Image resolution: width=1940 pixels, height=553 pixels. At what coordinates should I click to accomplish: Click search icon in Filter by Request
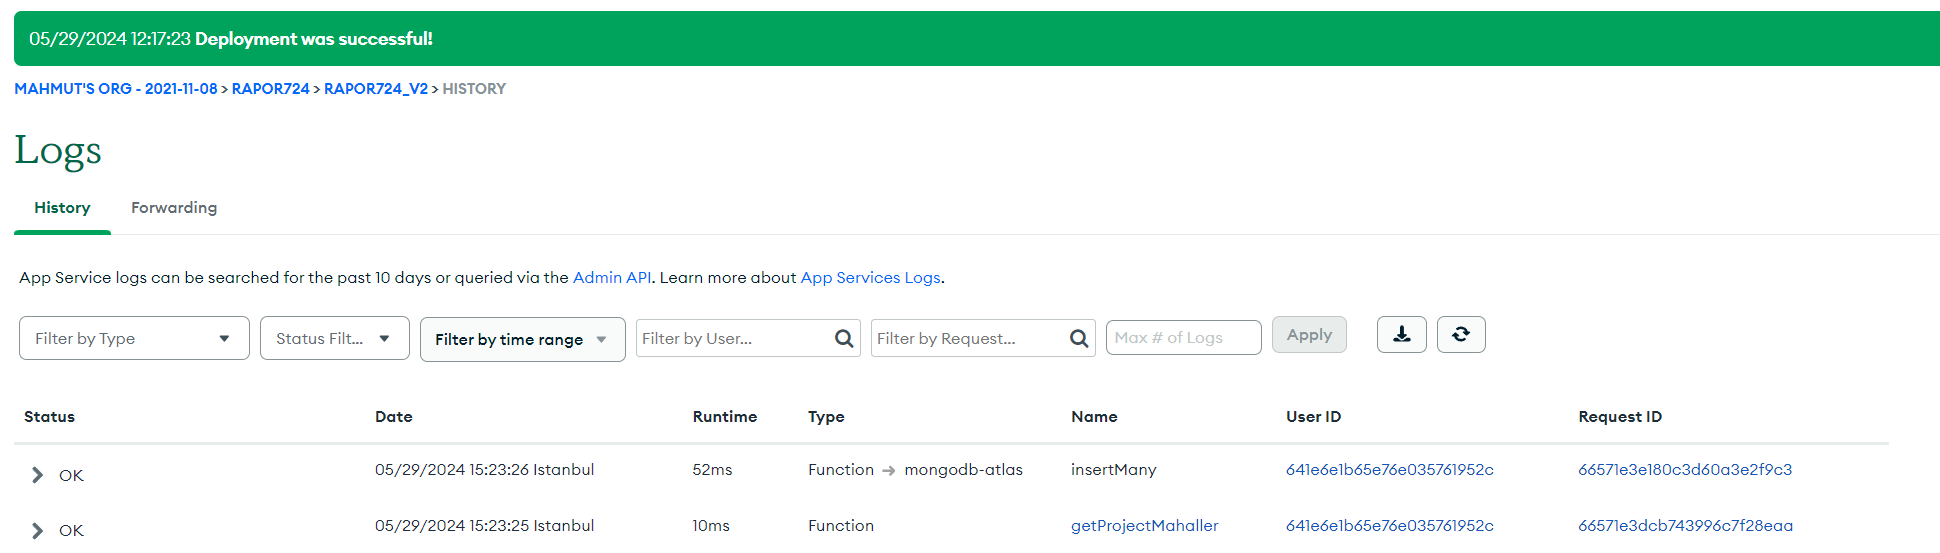1079,339
